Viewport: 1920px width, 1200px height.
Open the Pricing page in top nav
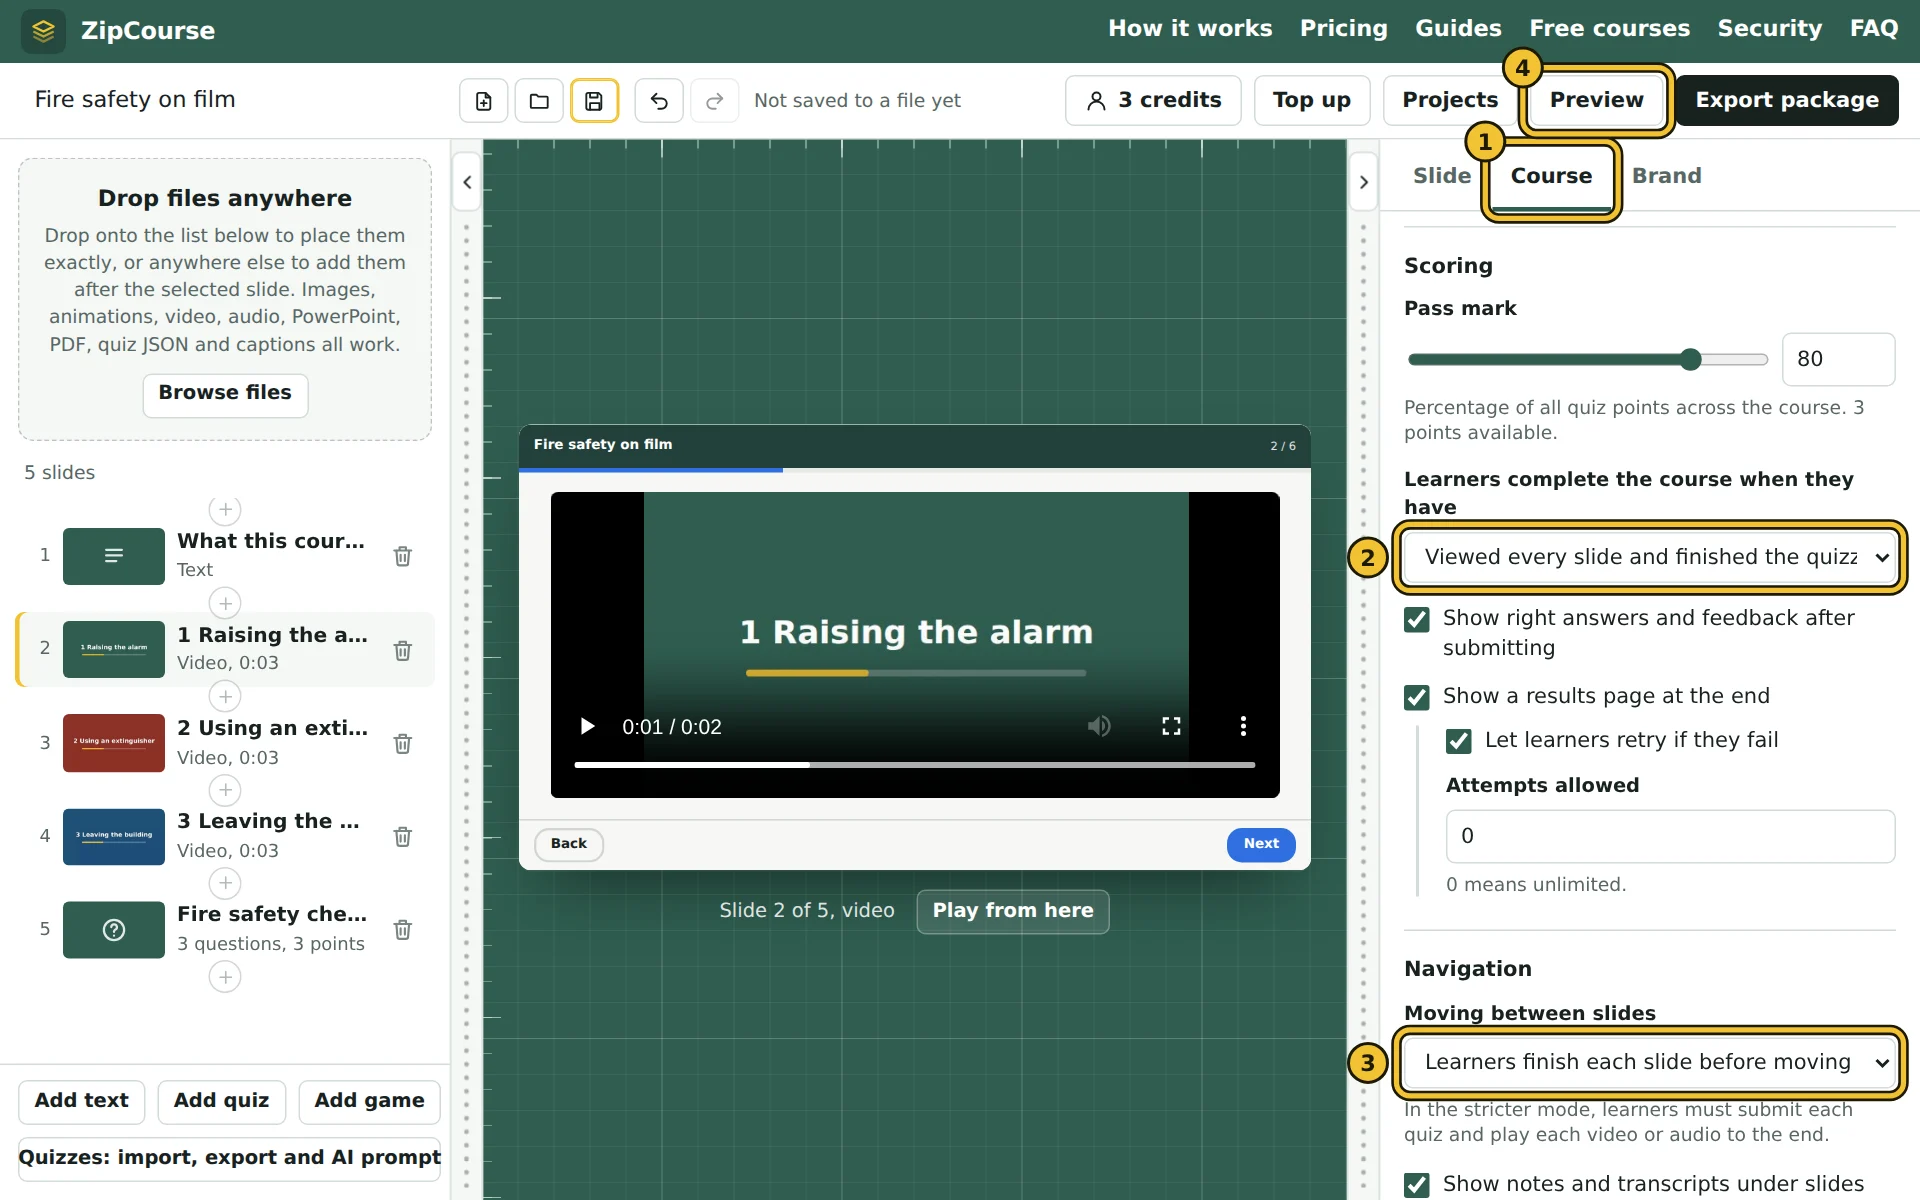[x=1343, y=29]
